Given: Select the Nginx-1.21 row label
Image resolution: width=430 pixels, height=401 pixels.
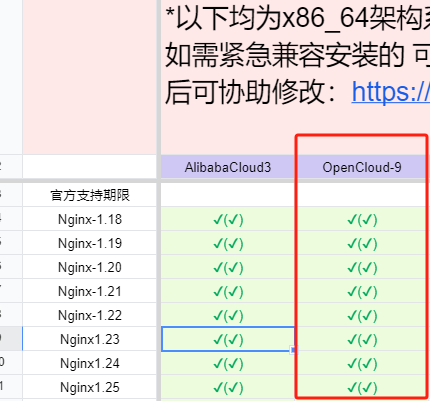Looking at the screenshot, I should [90, 291].
